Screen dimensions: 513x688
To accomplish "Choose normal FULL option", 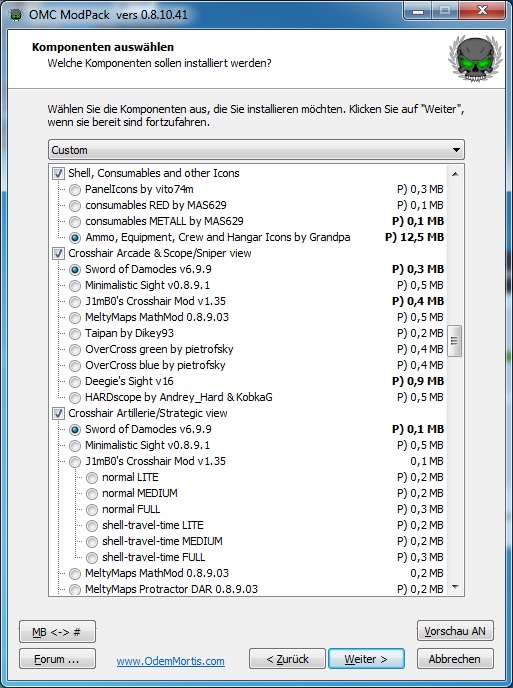I will point(92,510).
